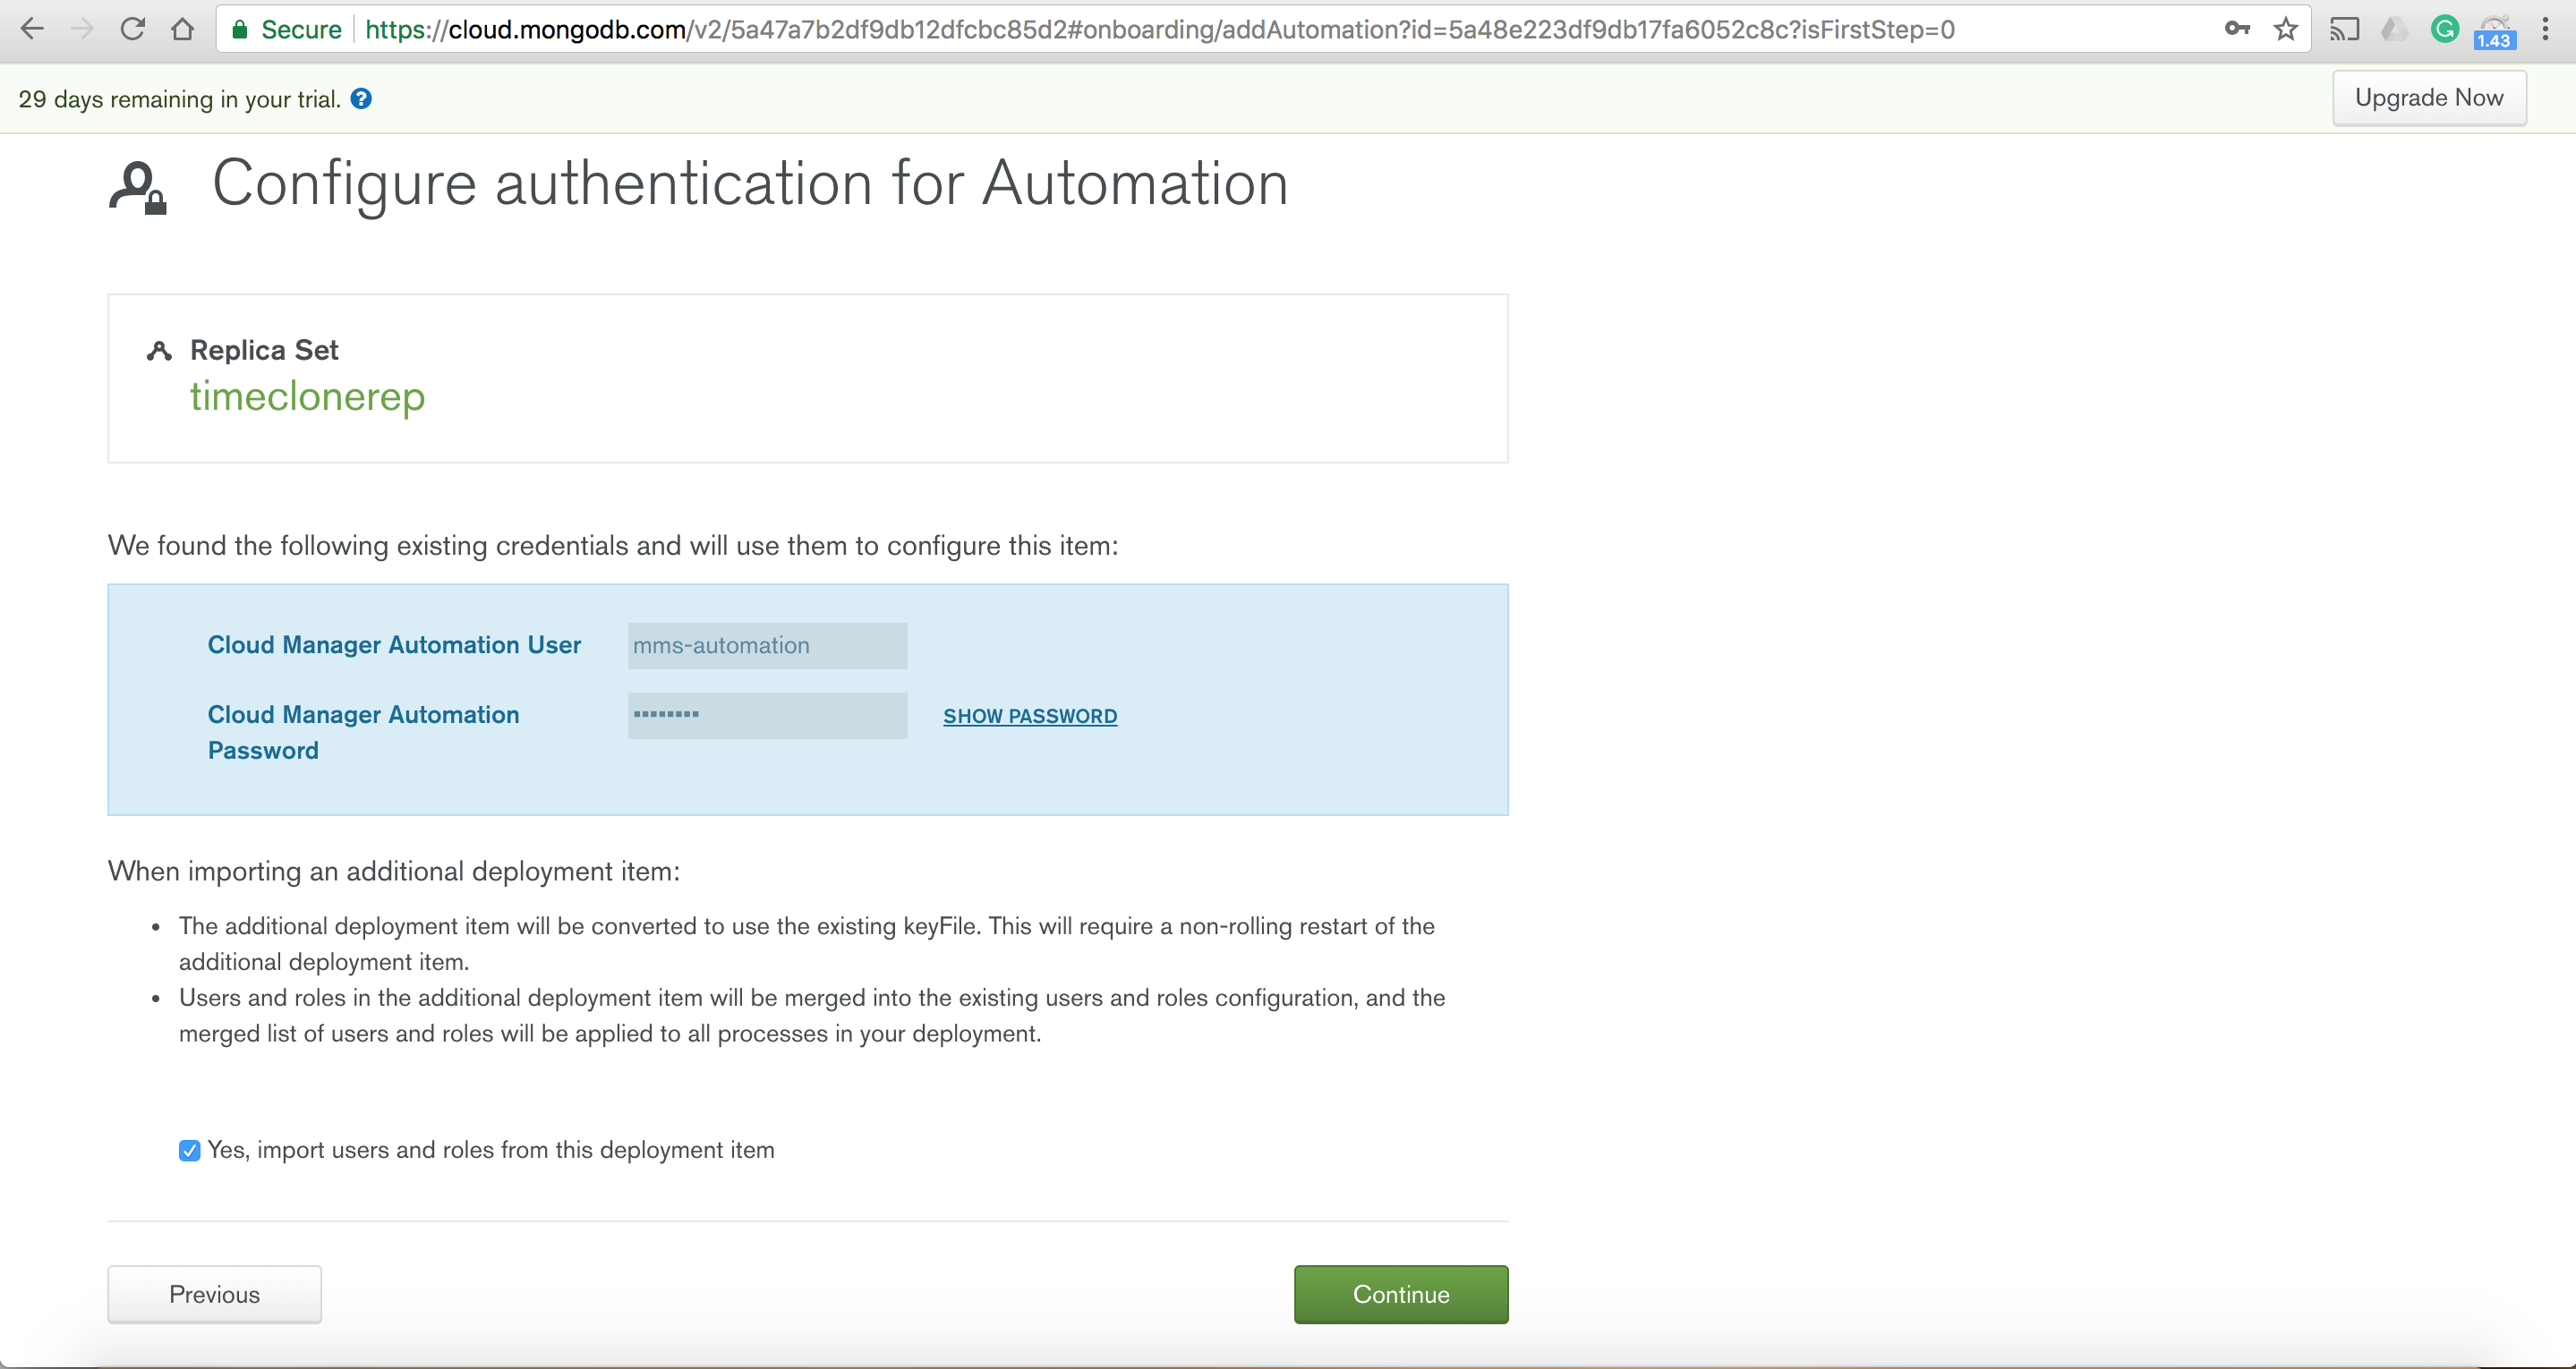Click the 29 days trial notification area
The width and height of the screenshot is (2576, 1369).
click(194, 98)
